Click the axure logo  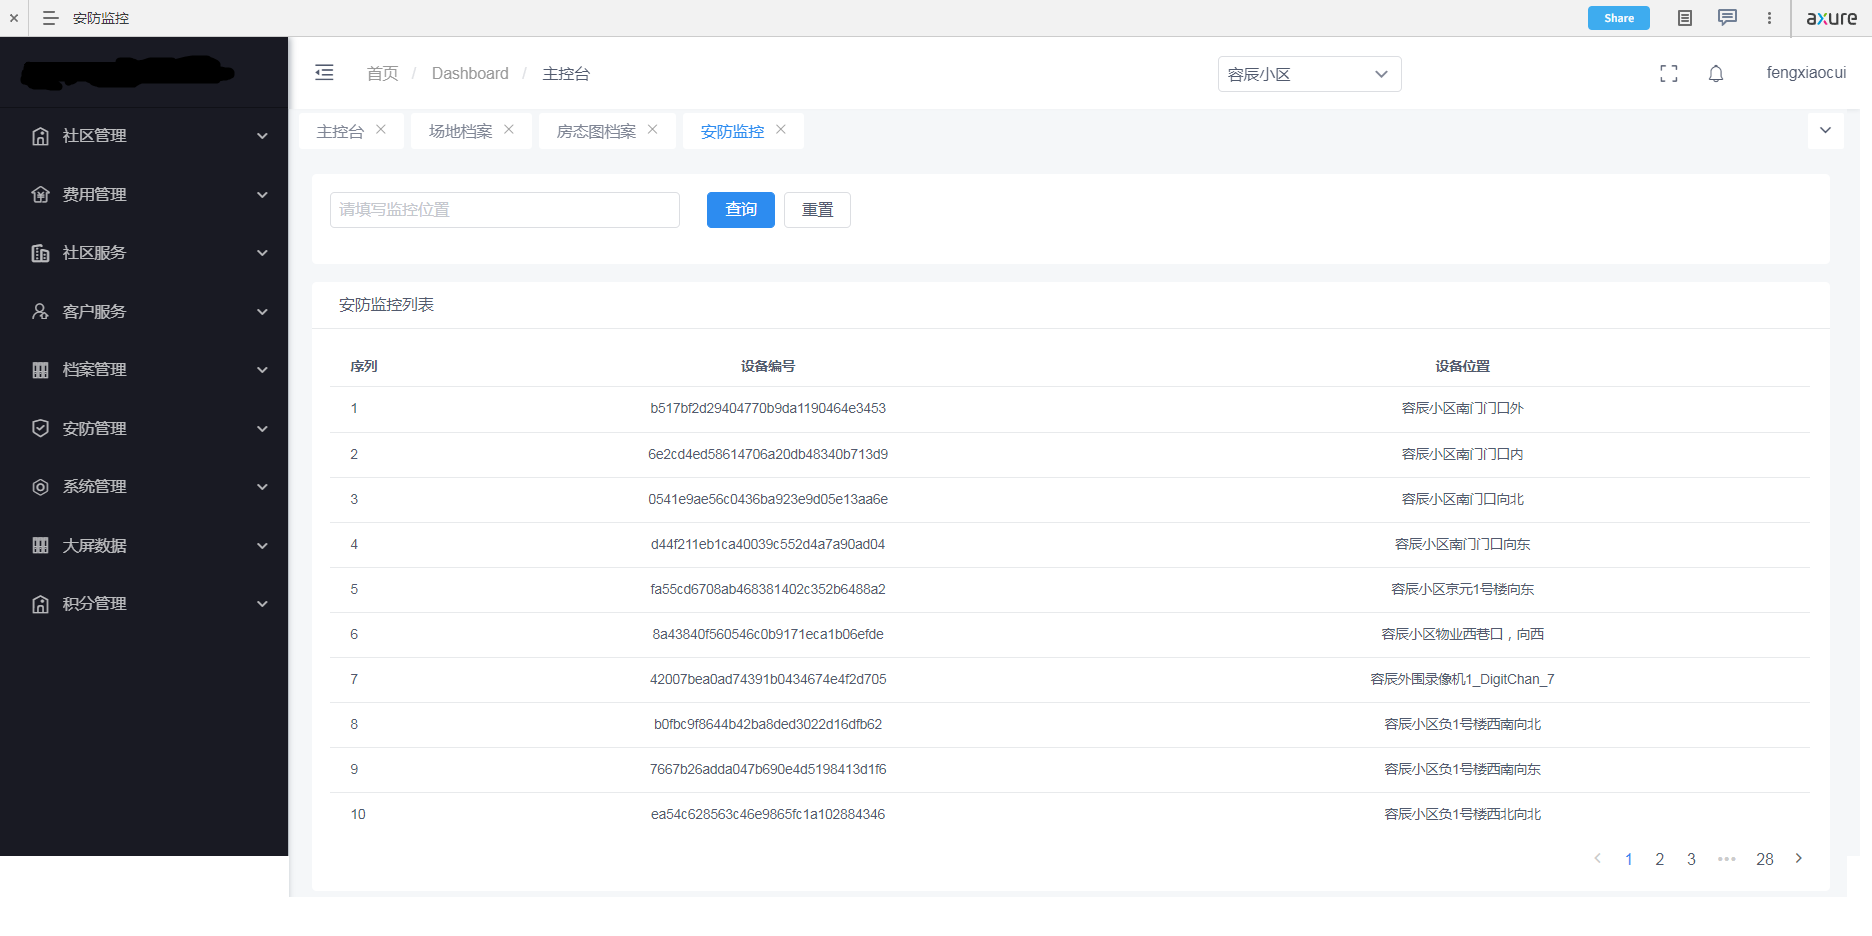tap(1832, 18)
